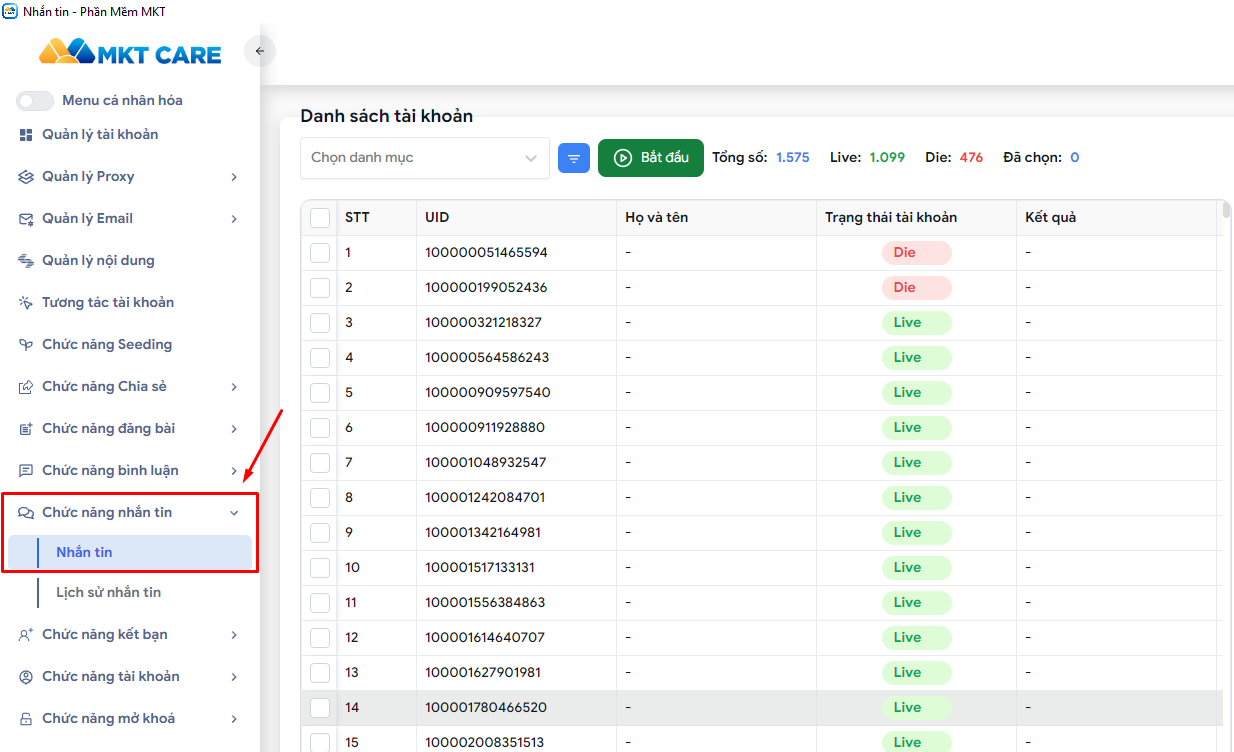Click the Chức năng nhắn tin chat icon
1234x752 pixels.
point(26,513)
